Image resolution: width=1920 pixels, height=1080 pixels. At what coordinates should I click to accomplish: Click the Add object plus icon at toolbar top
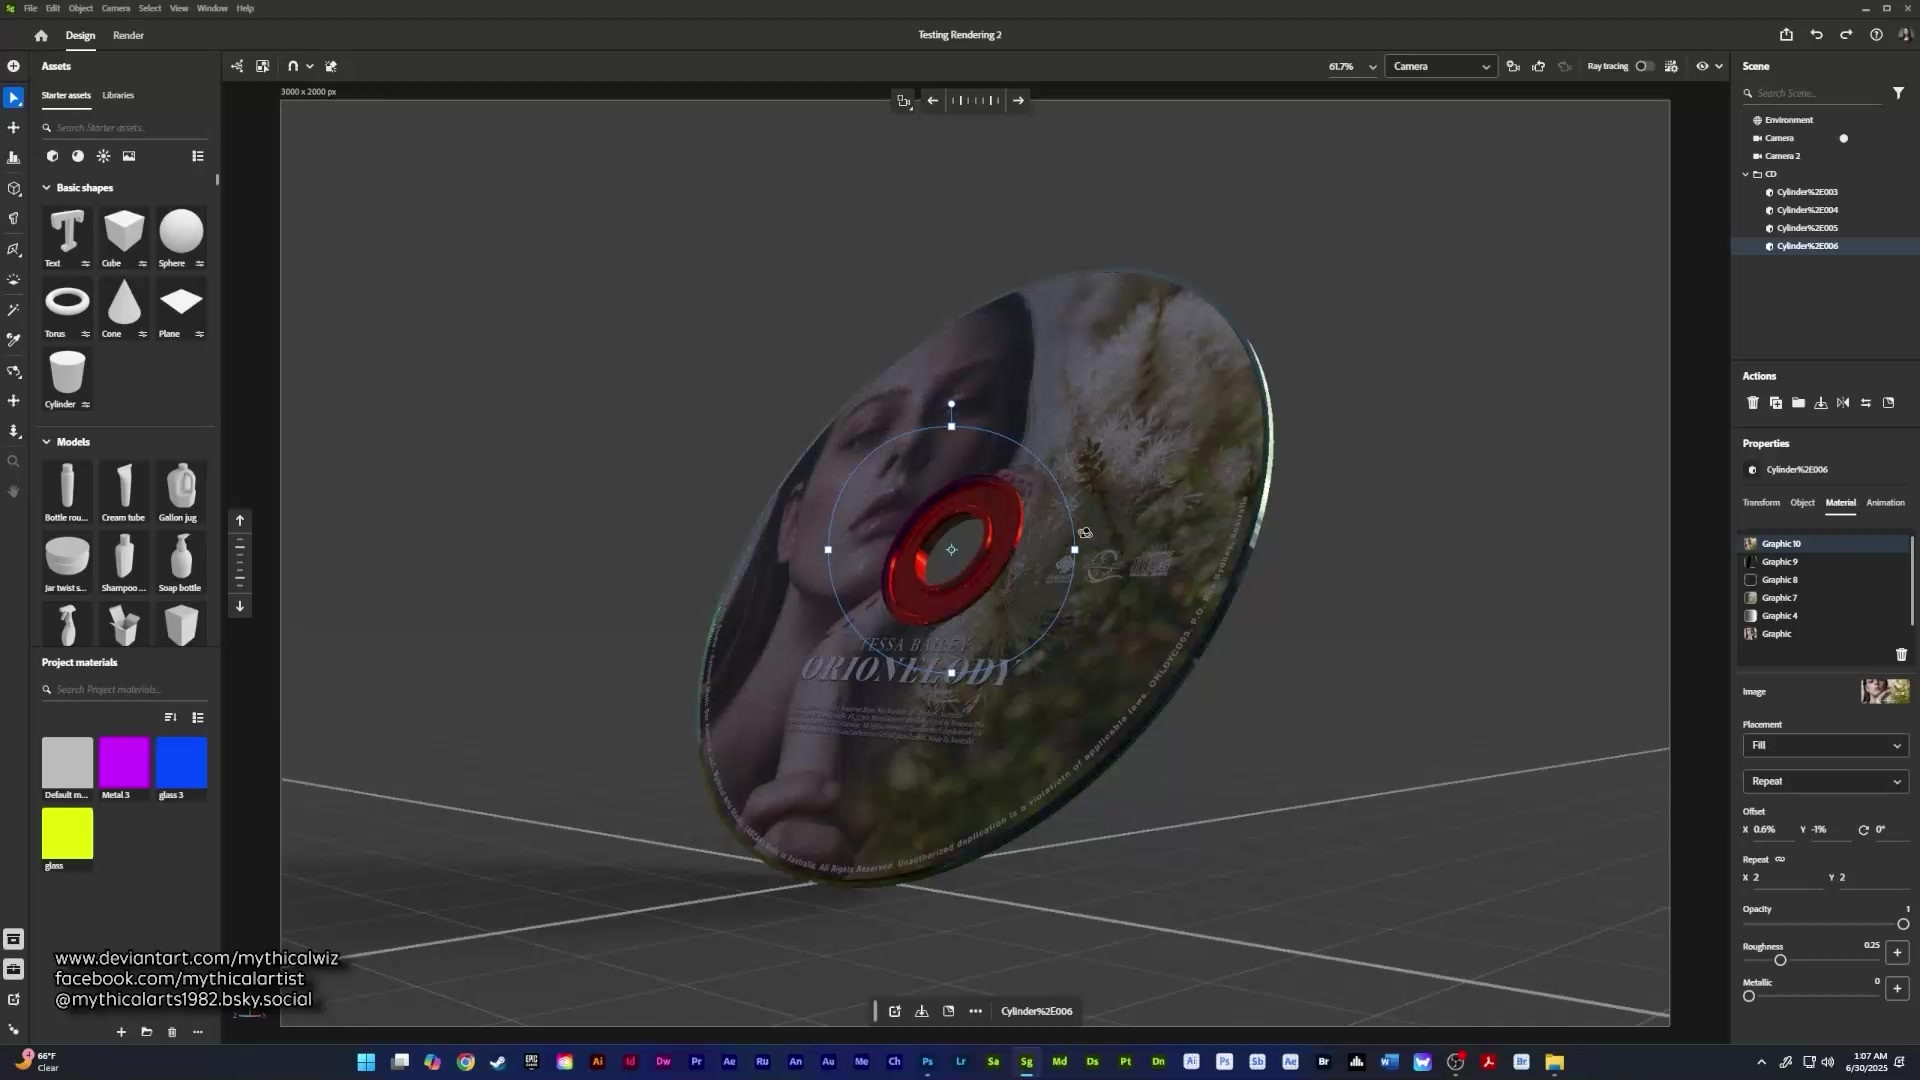[x=13, y=66]
